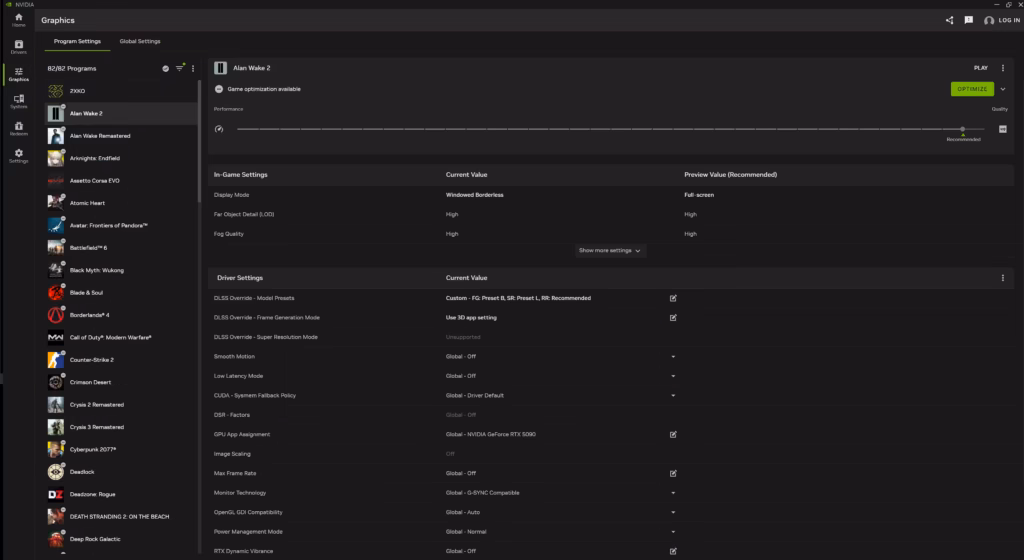Open the Home page in sidebar
Image resolution: width=1024 pixels, height=560 pixels.
click(18, 20)
